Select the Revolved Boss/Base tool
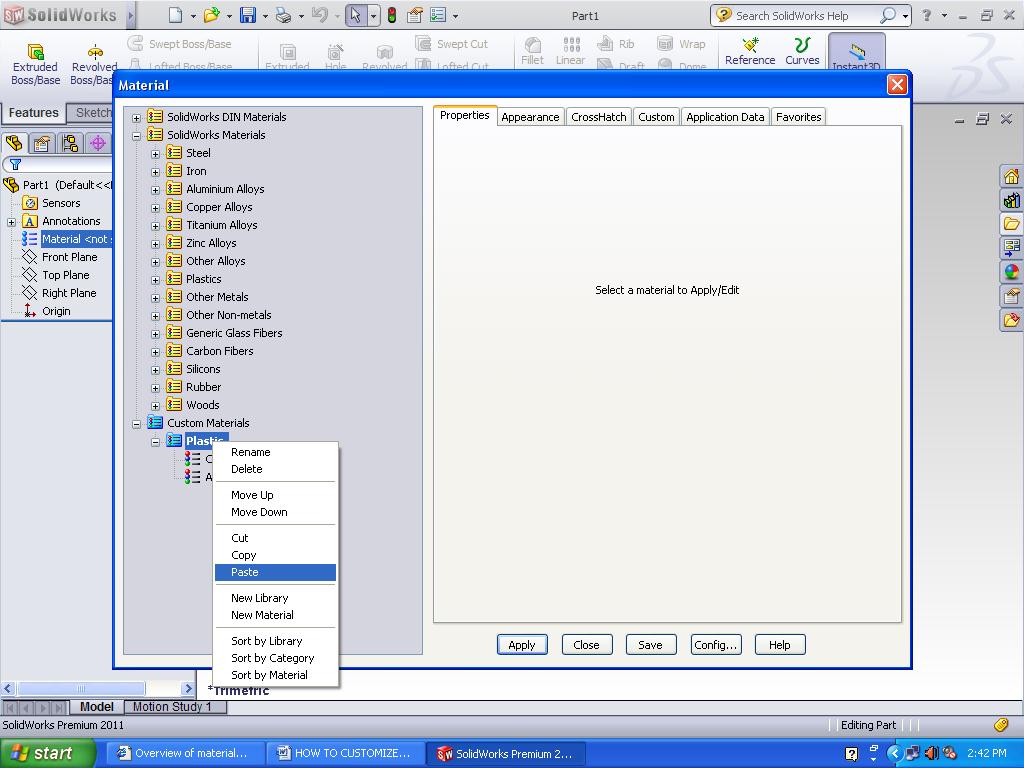Viewport: 1024px width, 768px height. point(94,52)
